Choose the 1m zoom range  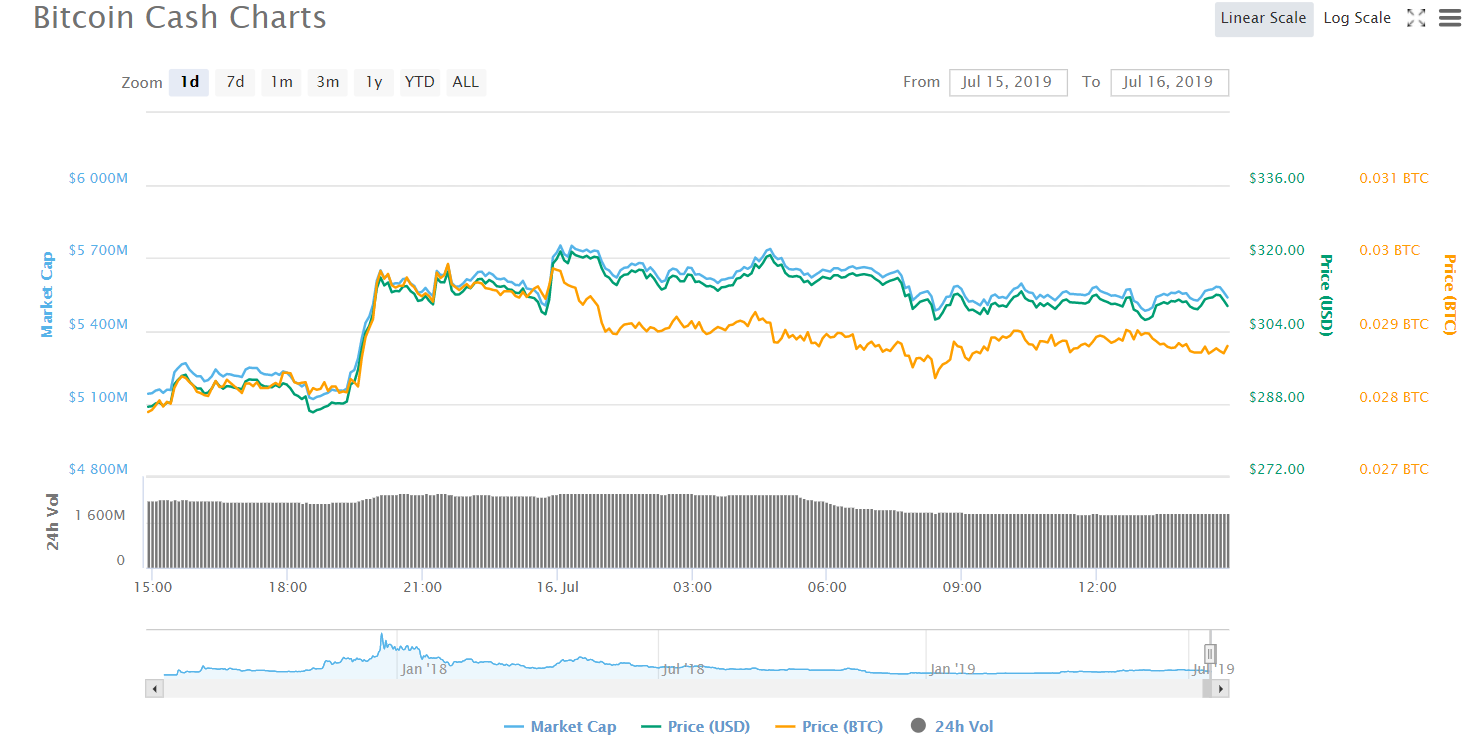282,82
